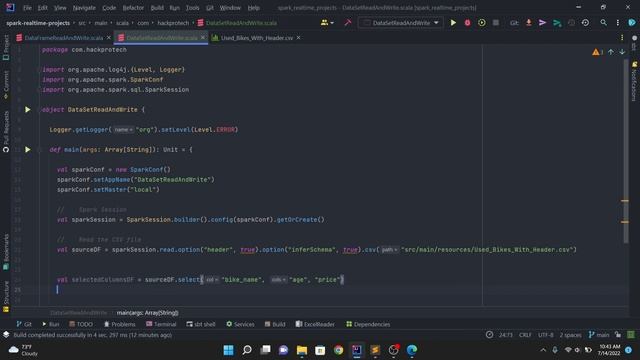The image size is (640, 360).
Task: Click hackprotech breadcrumb in navigation bar
Action: pos(173,23)
